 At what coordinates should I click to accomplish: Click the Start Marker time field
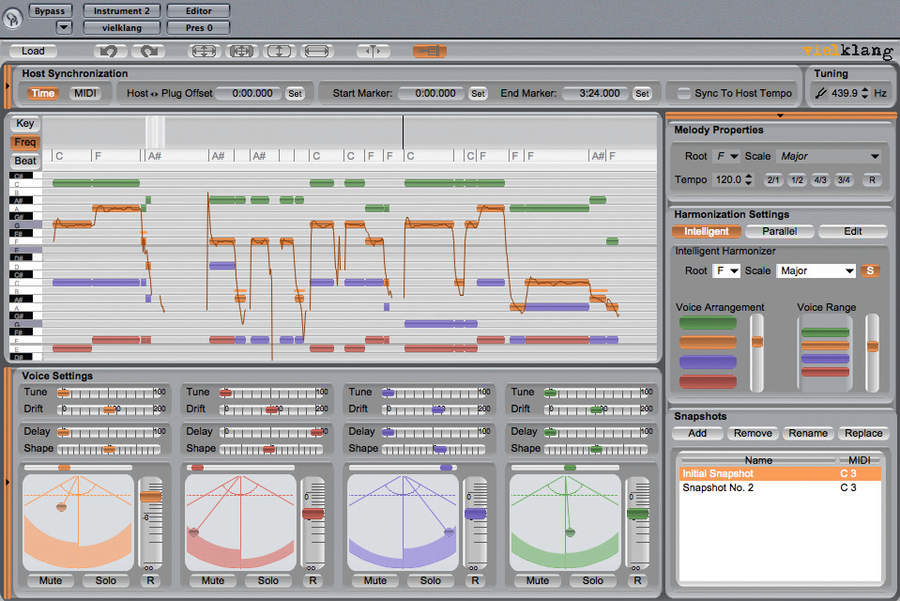[x=430, y=93]
